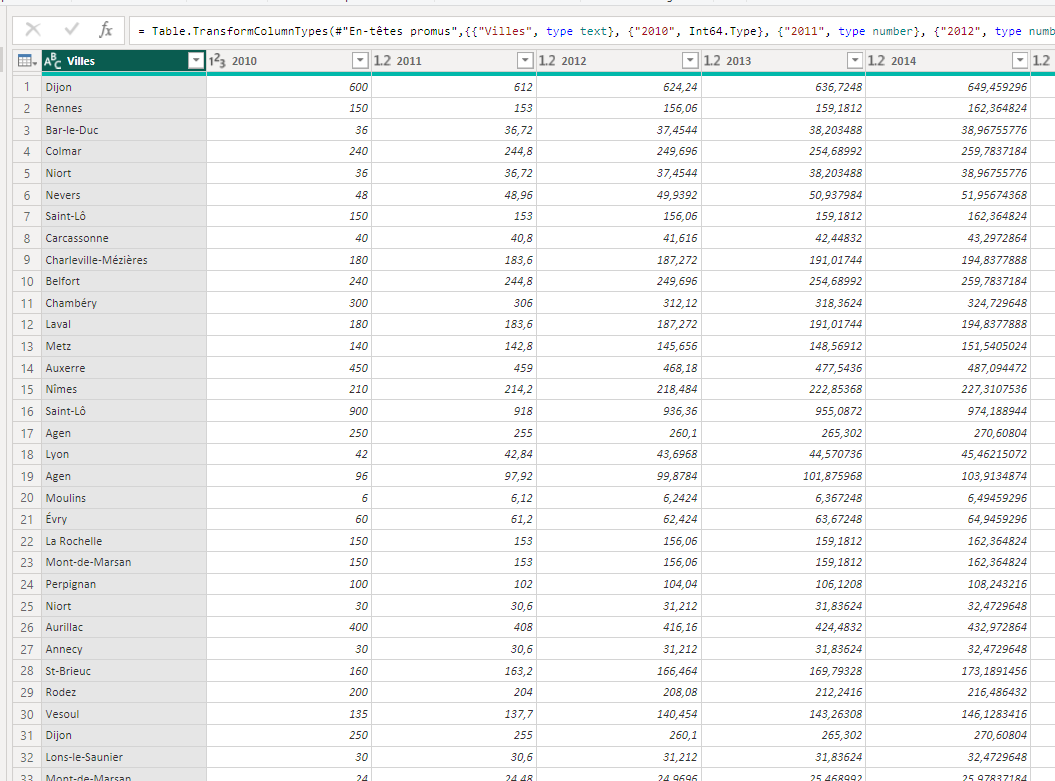Click the ABC type icon of Villes column
Viewport: 1055px width, 781px height.
tap(52, 61)
